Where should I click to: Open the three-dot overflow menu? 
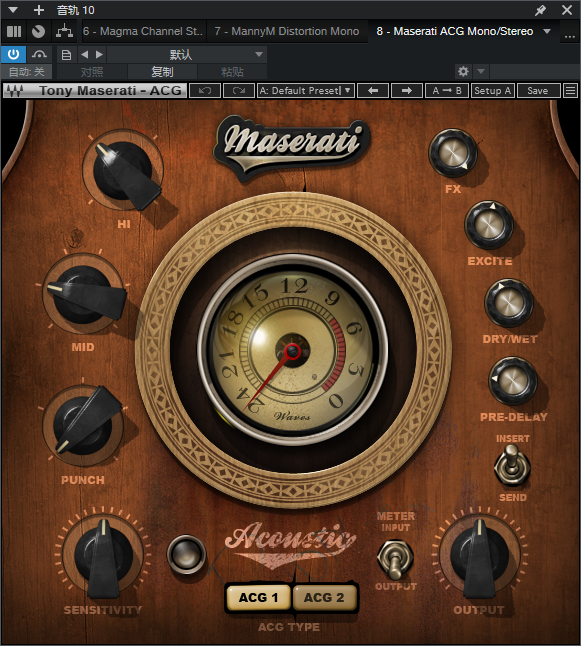point(570,36)
